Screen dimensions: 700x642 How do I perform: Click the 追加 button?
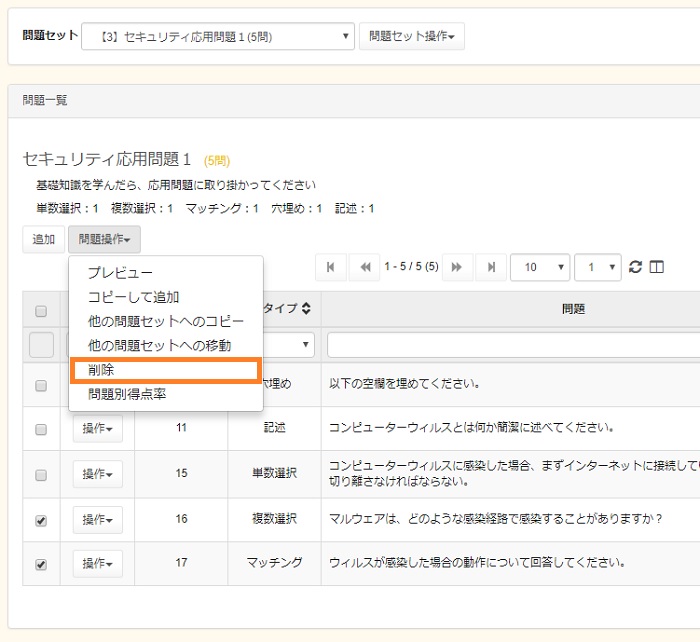tap(43, 239)
